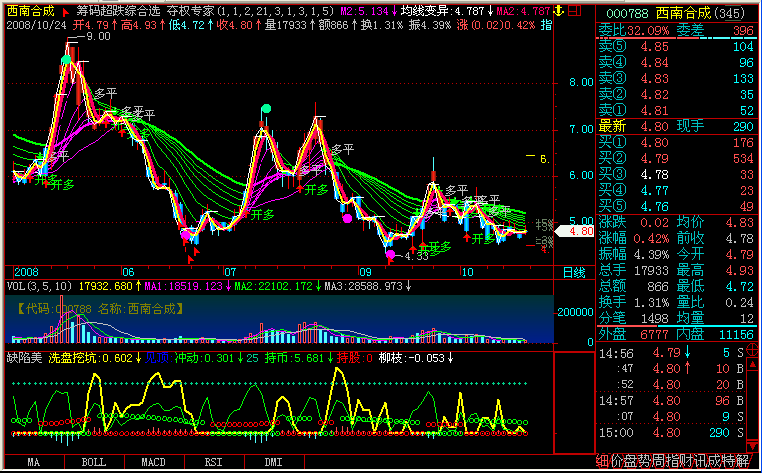Click the VOL(3,5,10) indicator label
Image resolution: width=762 pixels, height=473 pixels.
(40, 286)
